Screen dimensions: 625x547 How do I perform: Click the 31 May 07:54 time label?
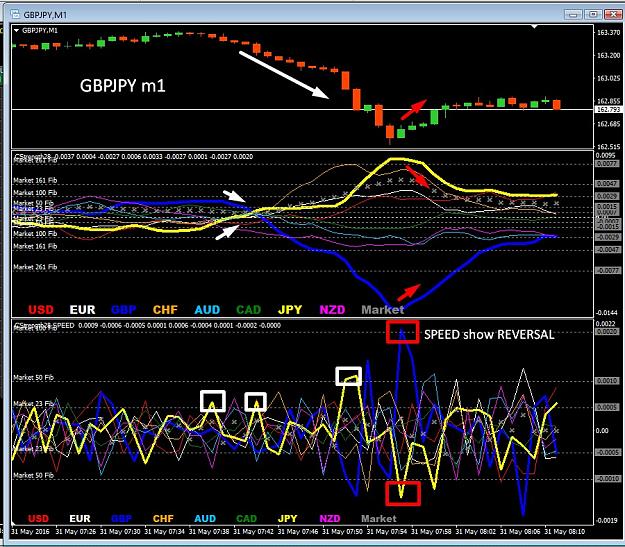(x=387, y=531)
